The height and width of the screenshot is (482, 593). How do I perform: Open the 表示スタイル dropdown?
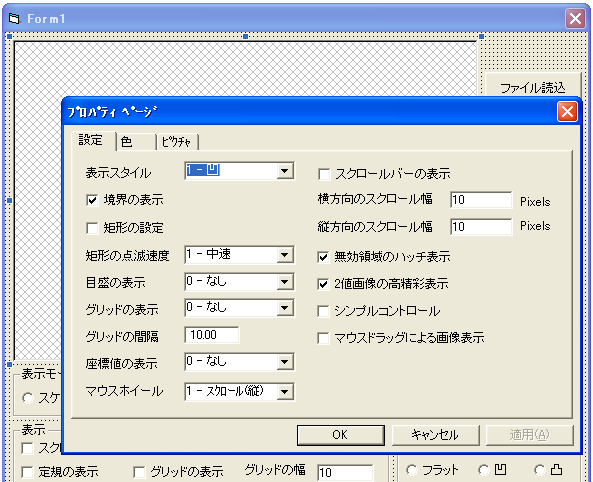285,171
